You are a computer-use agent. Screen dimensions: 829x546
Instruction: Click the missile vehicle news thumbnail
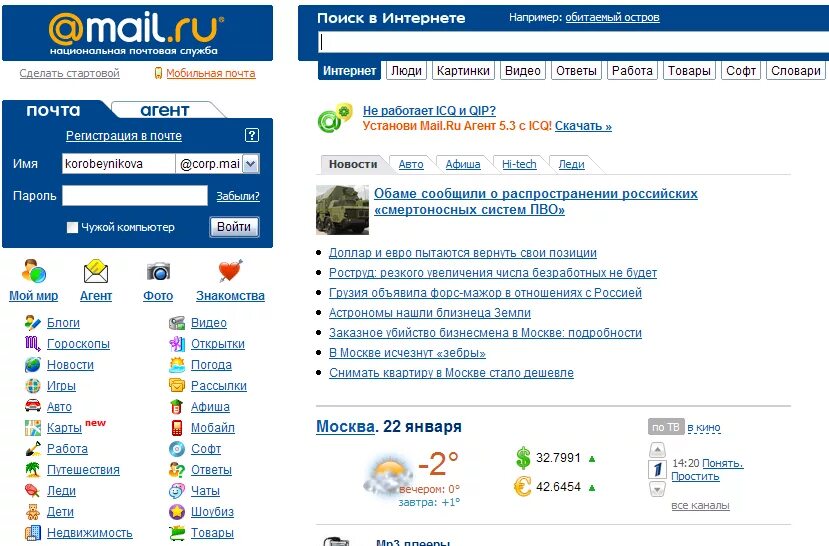pos(342,209)
